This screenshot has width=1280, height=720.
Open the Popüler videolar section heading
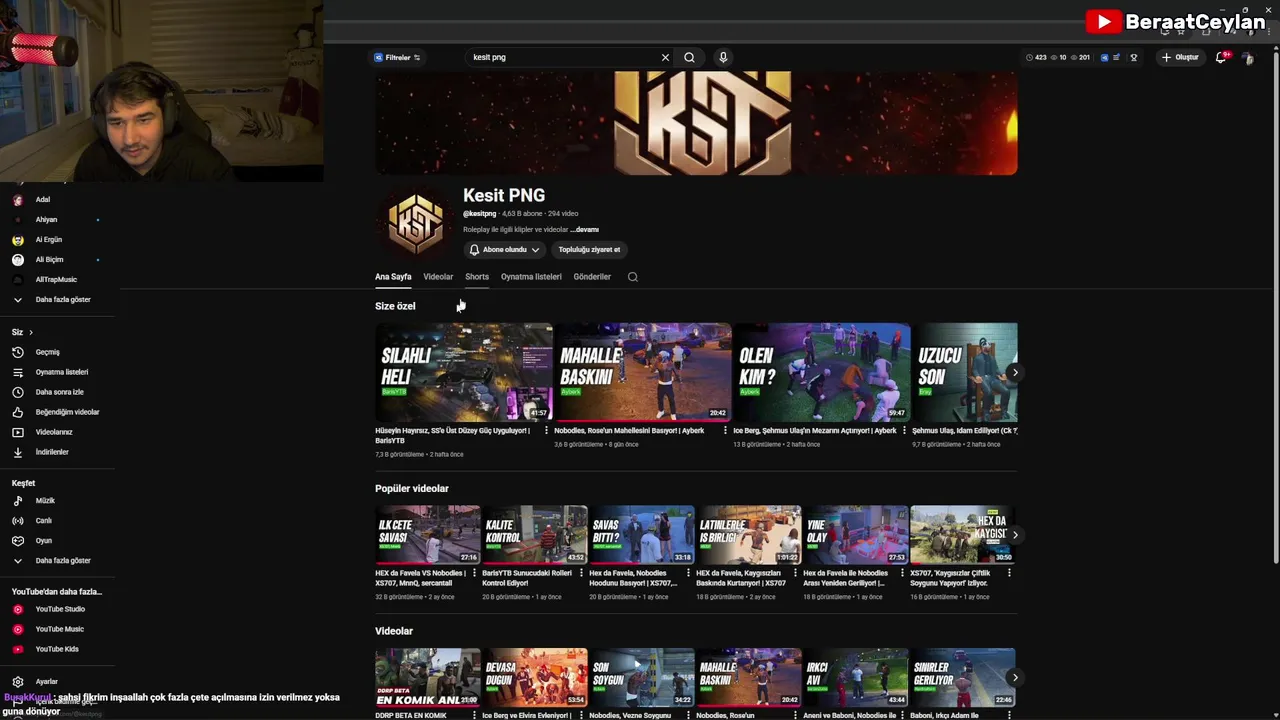click(412, 489)
